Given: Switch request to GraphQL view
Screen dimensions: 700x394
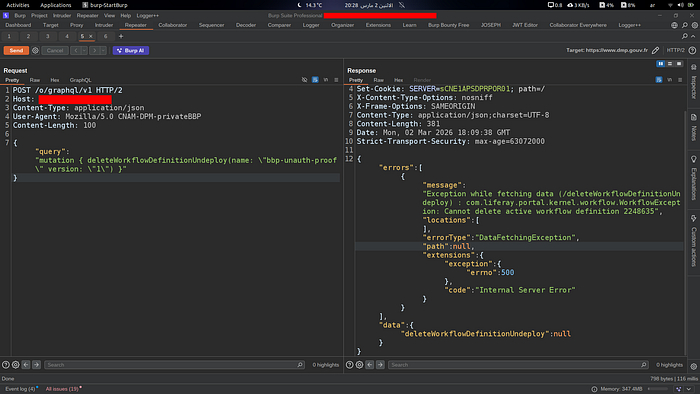Looking at the screenshot, I should (80, 80).
